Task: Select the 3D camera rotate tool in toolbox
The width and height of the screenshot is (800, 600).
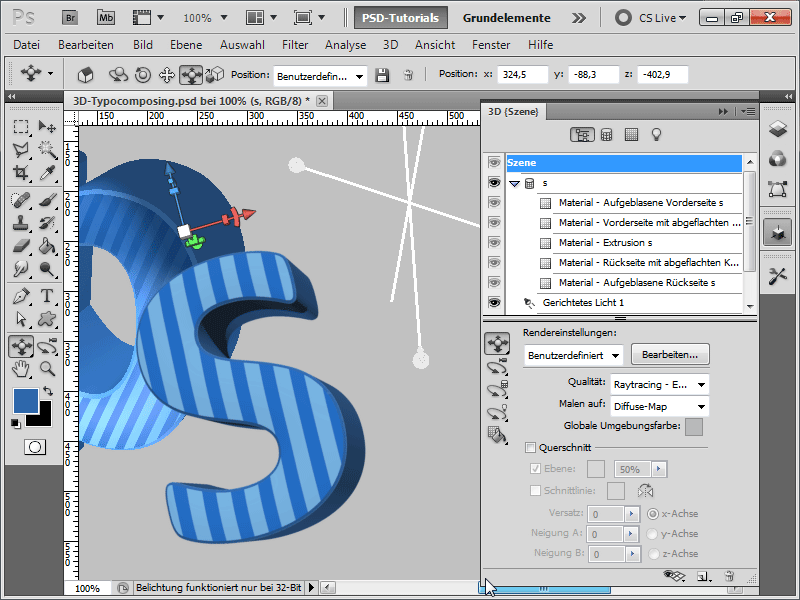Action: point(47,346)
